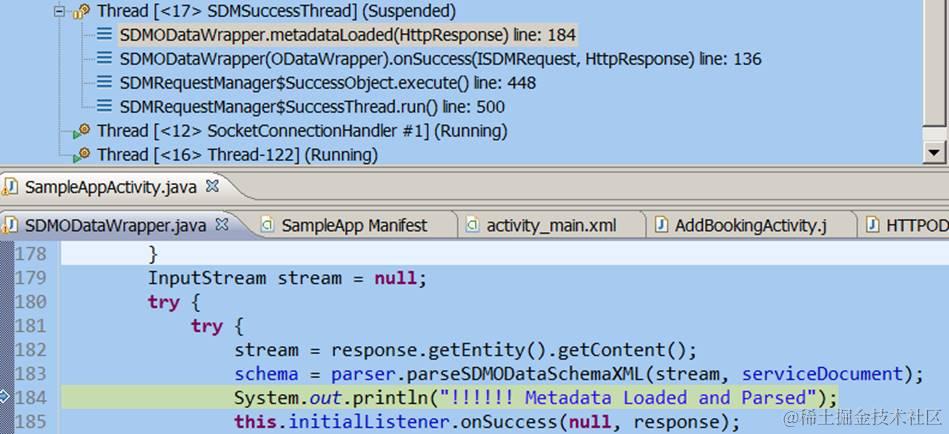Collapse the SDMSuccessThread tree node
Viewport: 949px width, 434px height.
59,12
